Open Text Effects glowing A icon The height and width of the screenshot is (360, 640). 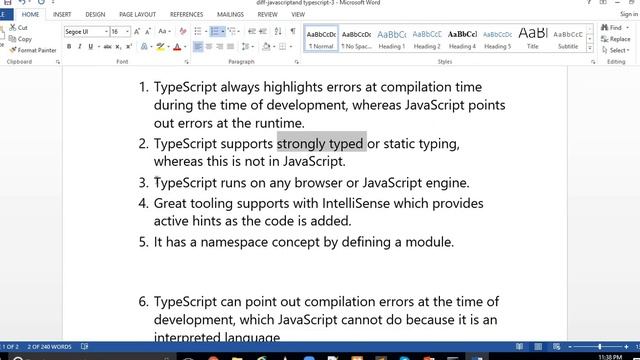click(144, 47)
